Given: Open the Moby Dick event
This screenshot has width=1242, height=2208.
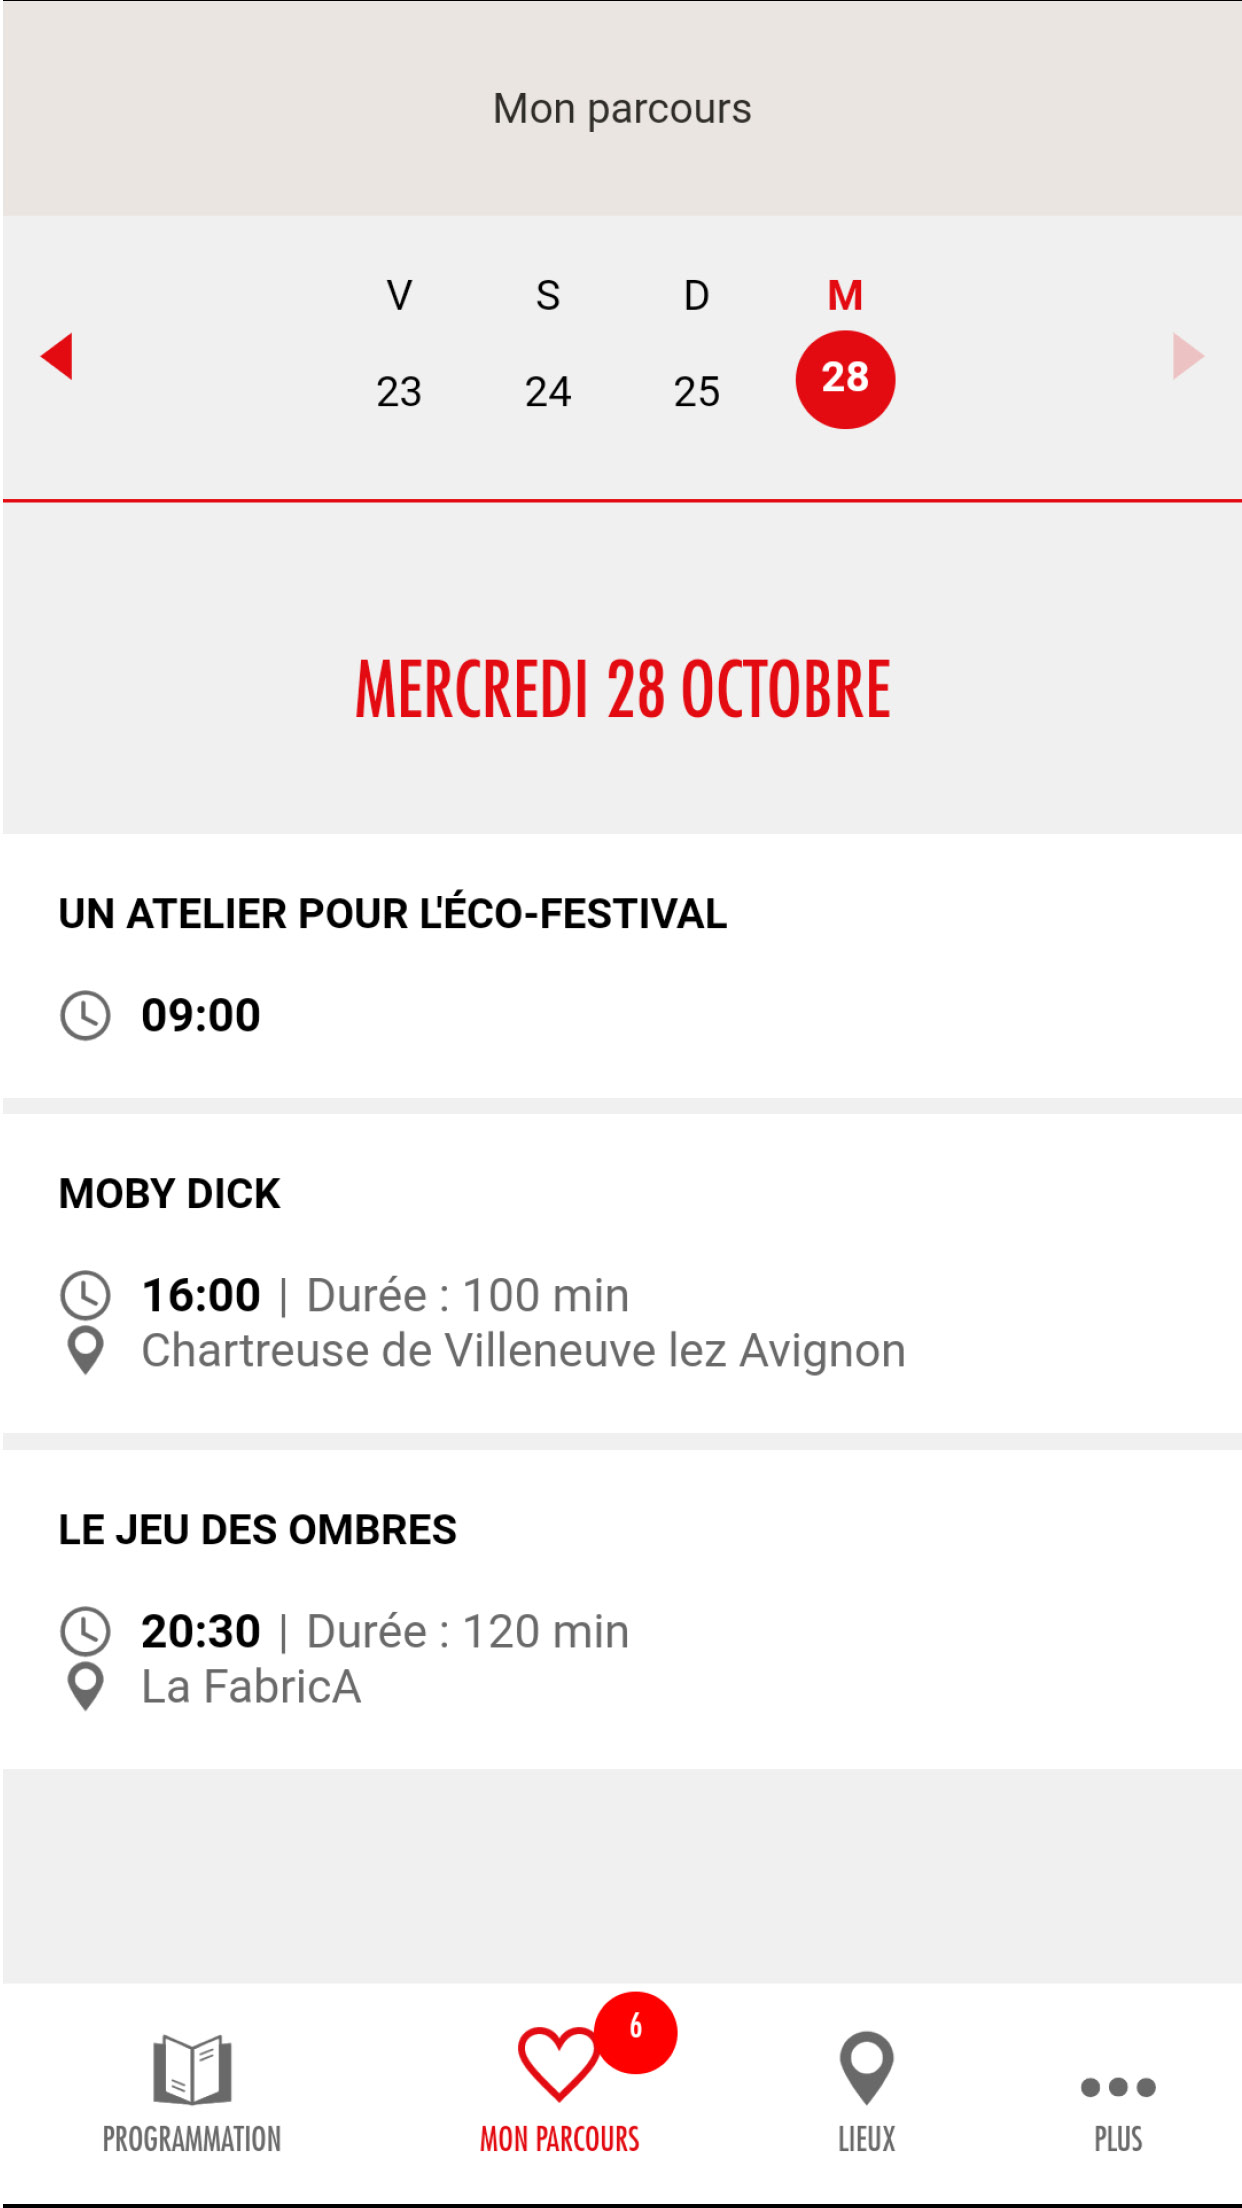Looking at the screenshot, I should point(170,1194).
